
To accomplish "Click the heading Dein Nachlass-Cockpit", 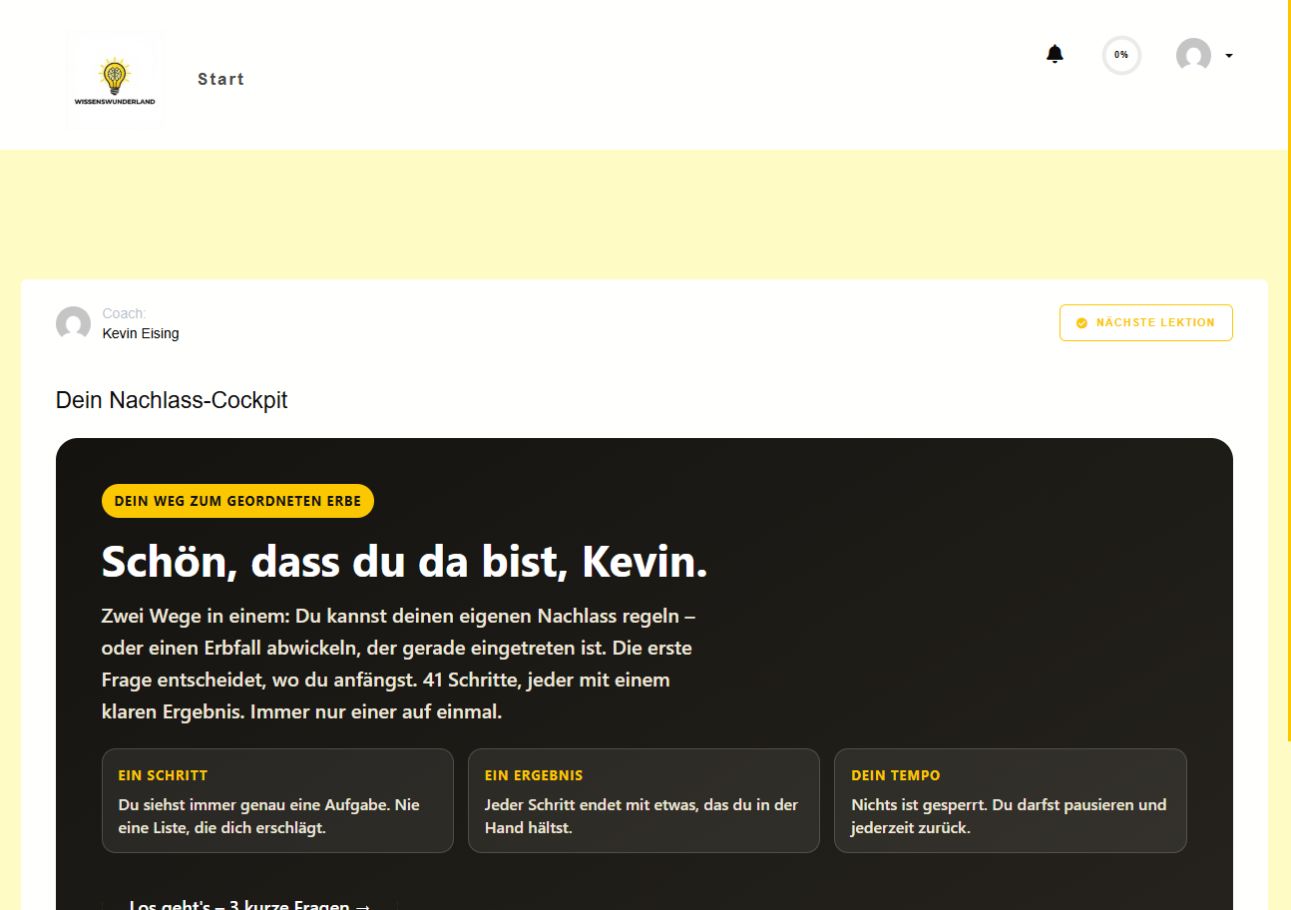I will (x=172, y=401).
